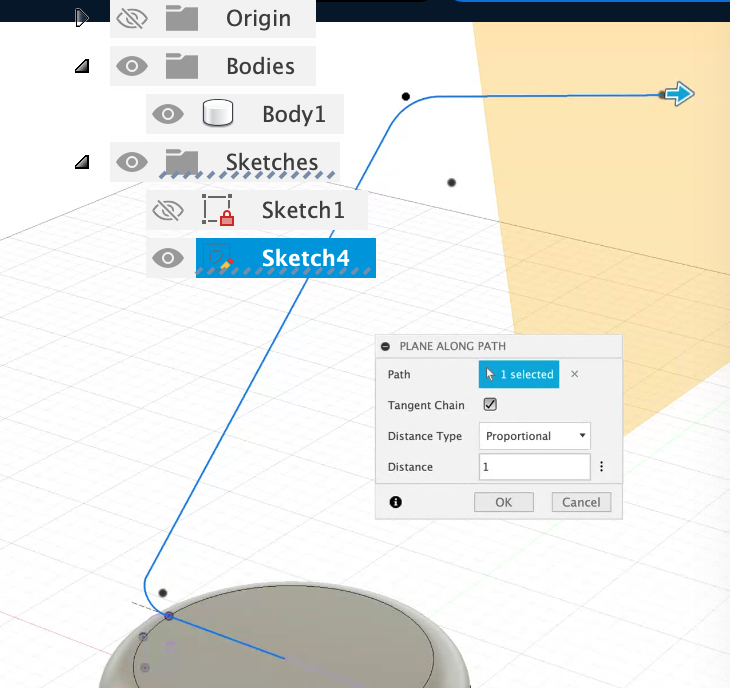Hide the Bodies folder visibility
The height and width of the screenshot is (688, 730).
click(x=132, y=66)
